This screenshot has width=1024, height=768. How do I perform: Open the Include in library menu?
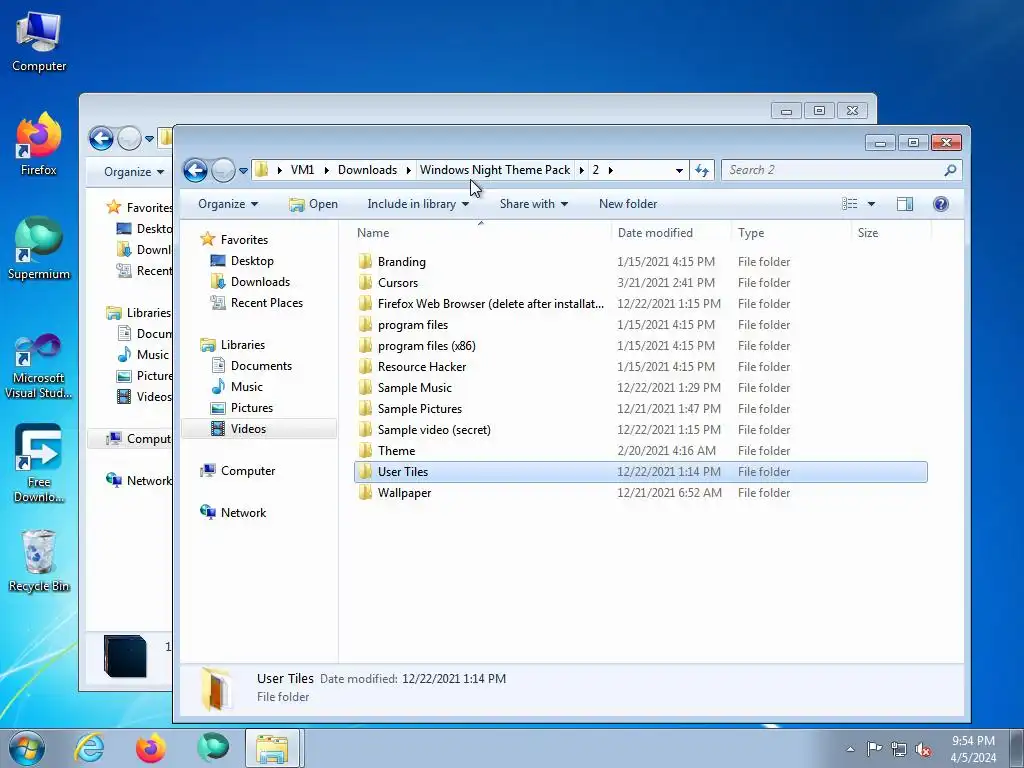418,204
